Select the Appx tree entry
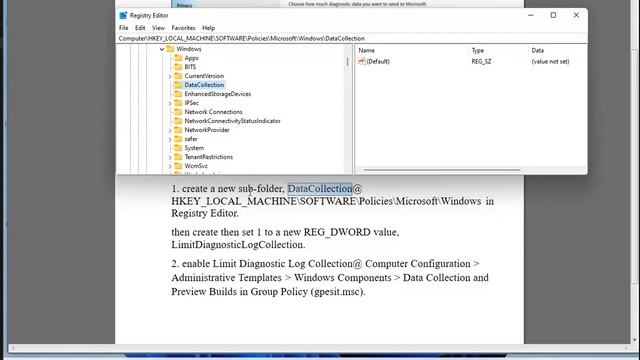 [x=191, y=58]
